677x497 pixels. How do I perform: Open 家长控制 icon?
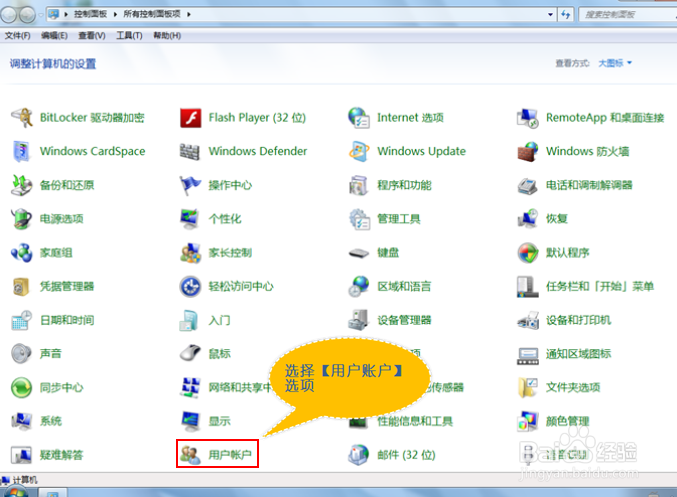point(190,253)
